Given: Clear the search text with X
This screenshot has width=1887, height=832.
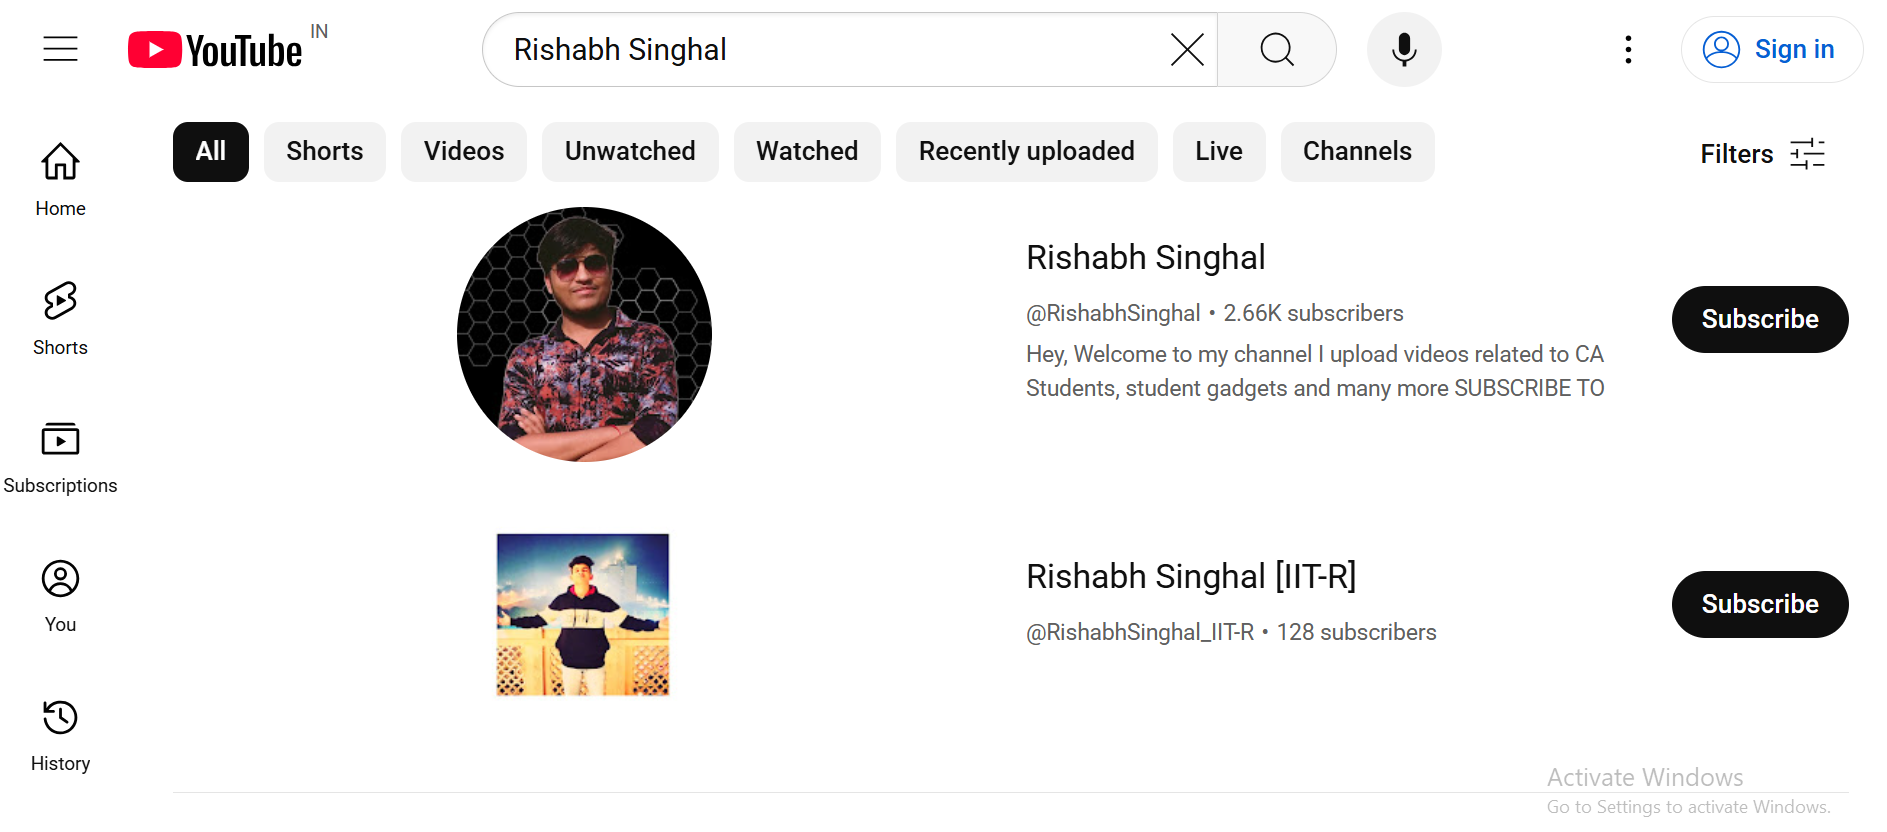Looking at the screenshot, I should [1186, 49].
